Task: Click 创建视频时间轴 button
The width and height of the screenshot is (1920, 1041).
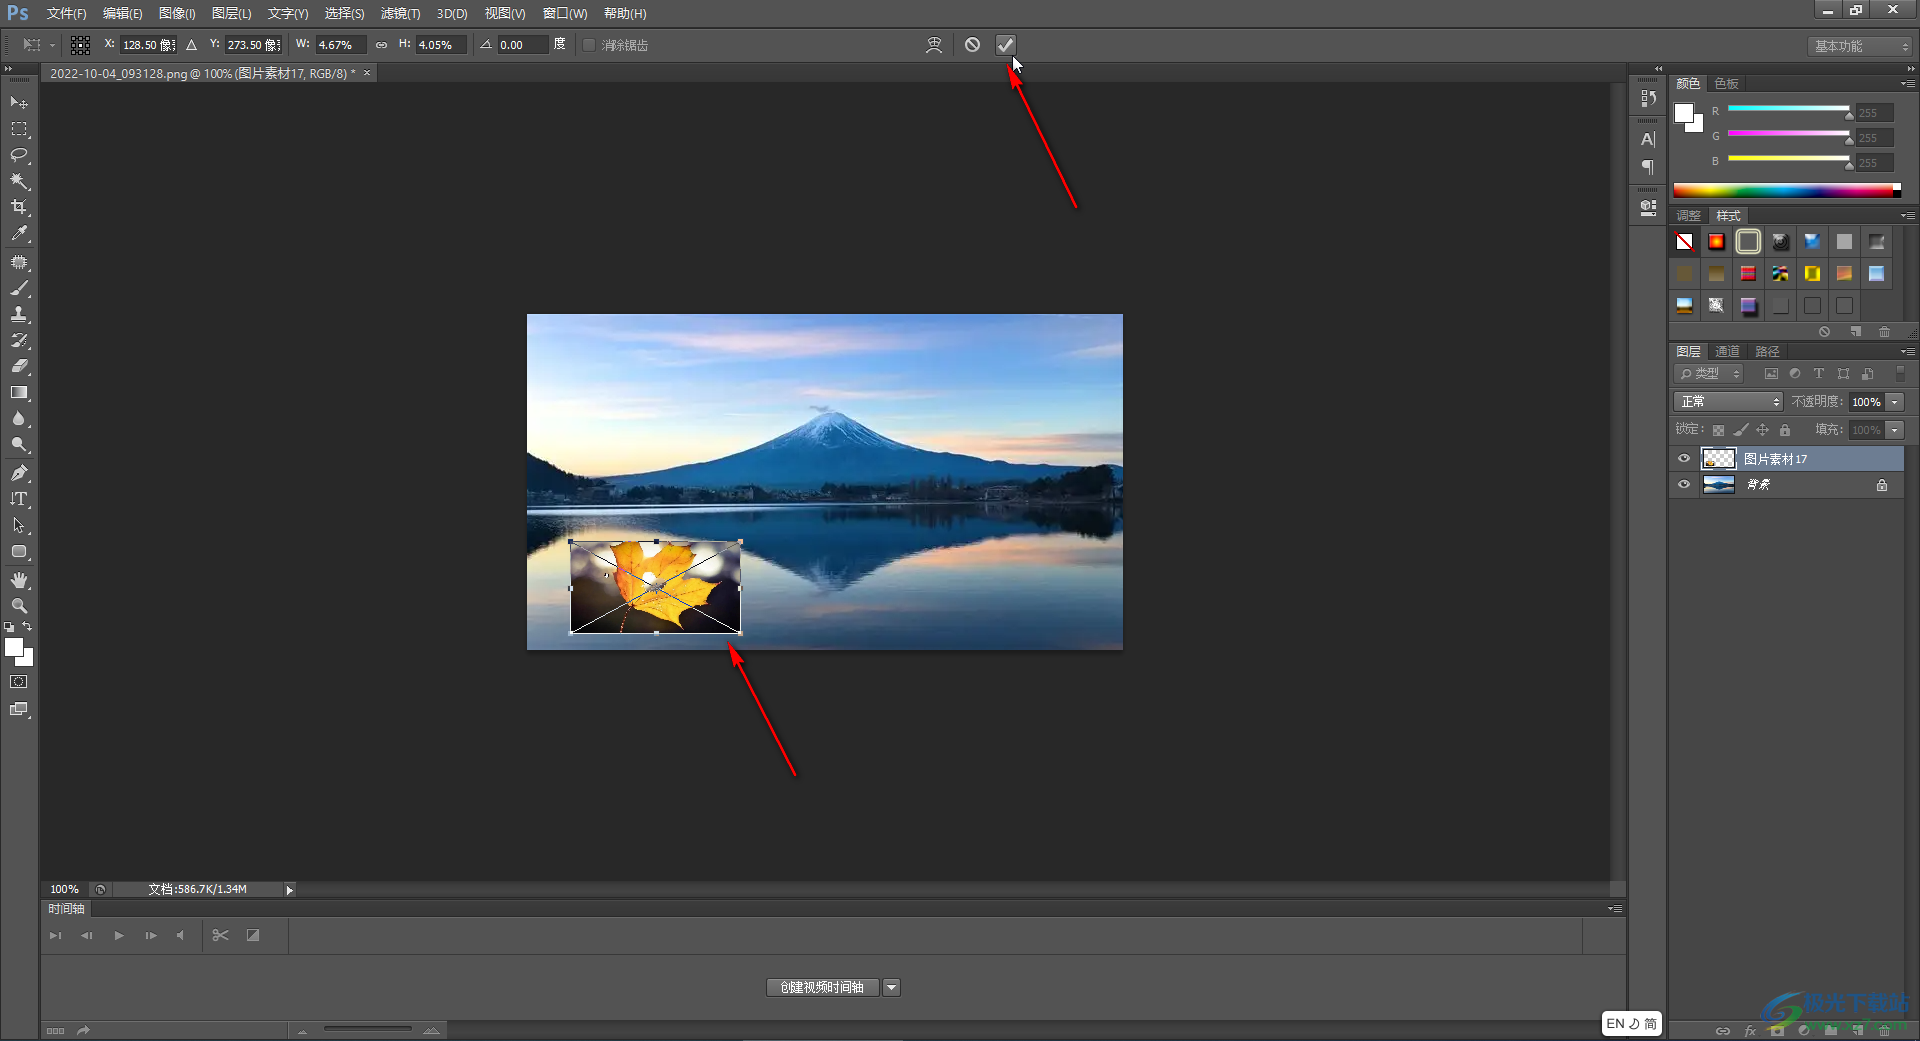Action: [822, 988]
